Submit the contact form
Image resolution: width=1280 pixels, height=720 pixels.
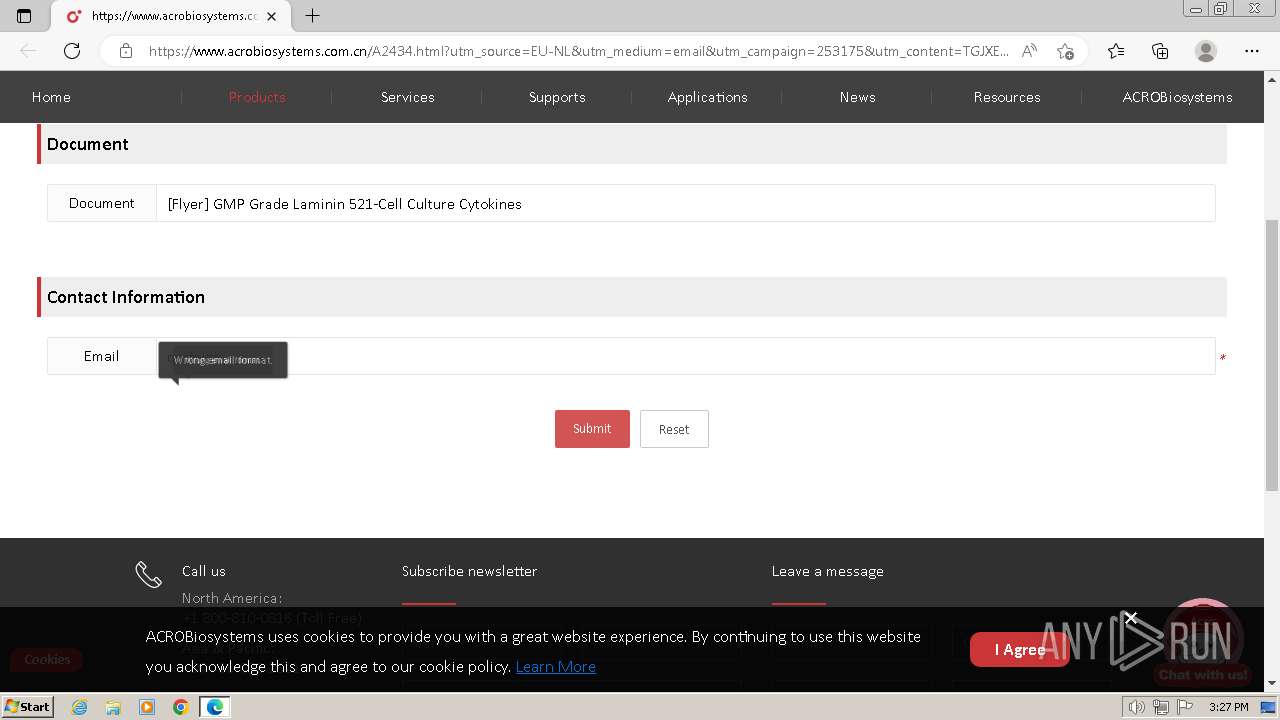pos(592,429)
